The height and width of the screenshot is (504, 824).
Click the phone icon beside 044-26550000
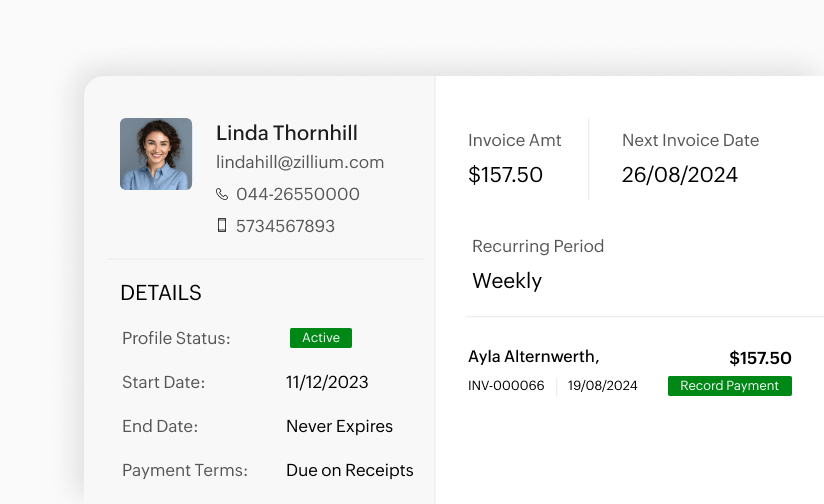(222, 194)
